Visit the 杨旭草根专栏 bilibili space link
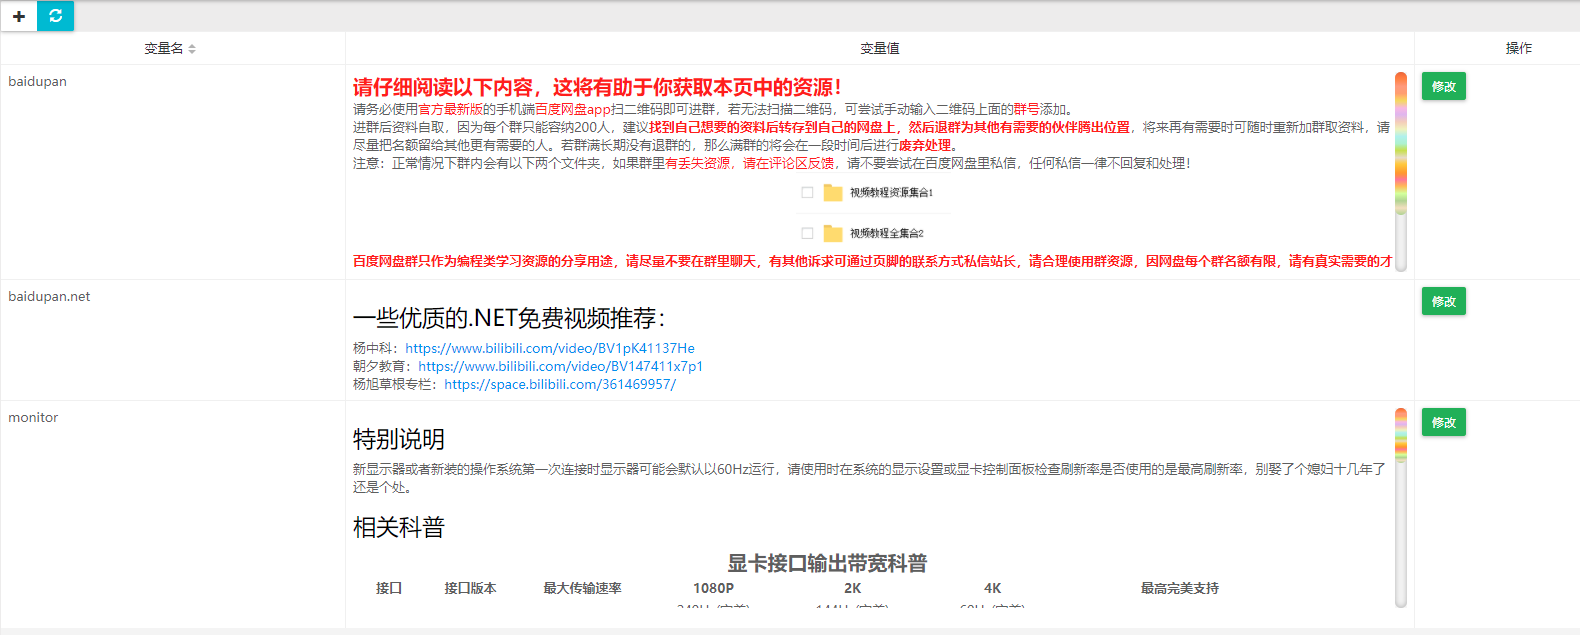Image resolution: width=1580 pixels, height=635 pixels. tap(560, 385)
